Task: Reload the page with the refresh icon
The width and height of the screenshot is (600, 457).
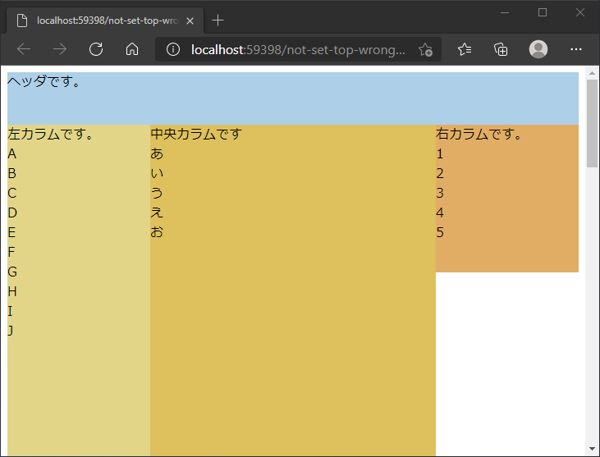Action: (x=96, y=49)
